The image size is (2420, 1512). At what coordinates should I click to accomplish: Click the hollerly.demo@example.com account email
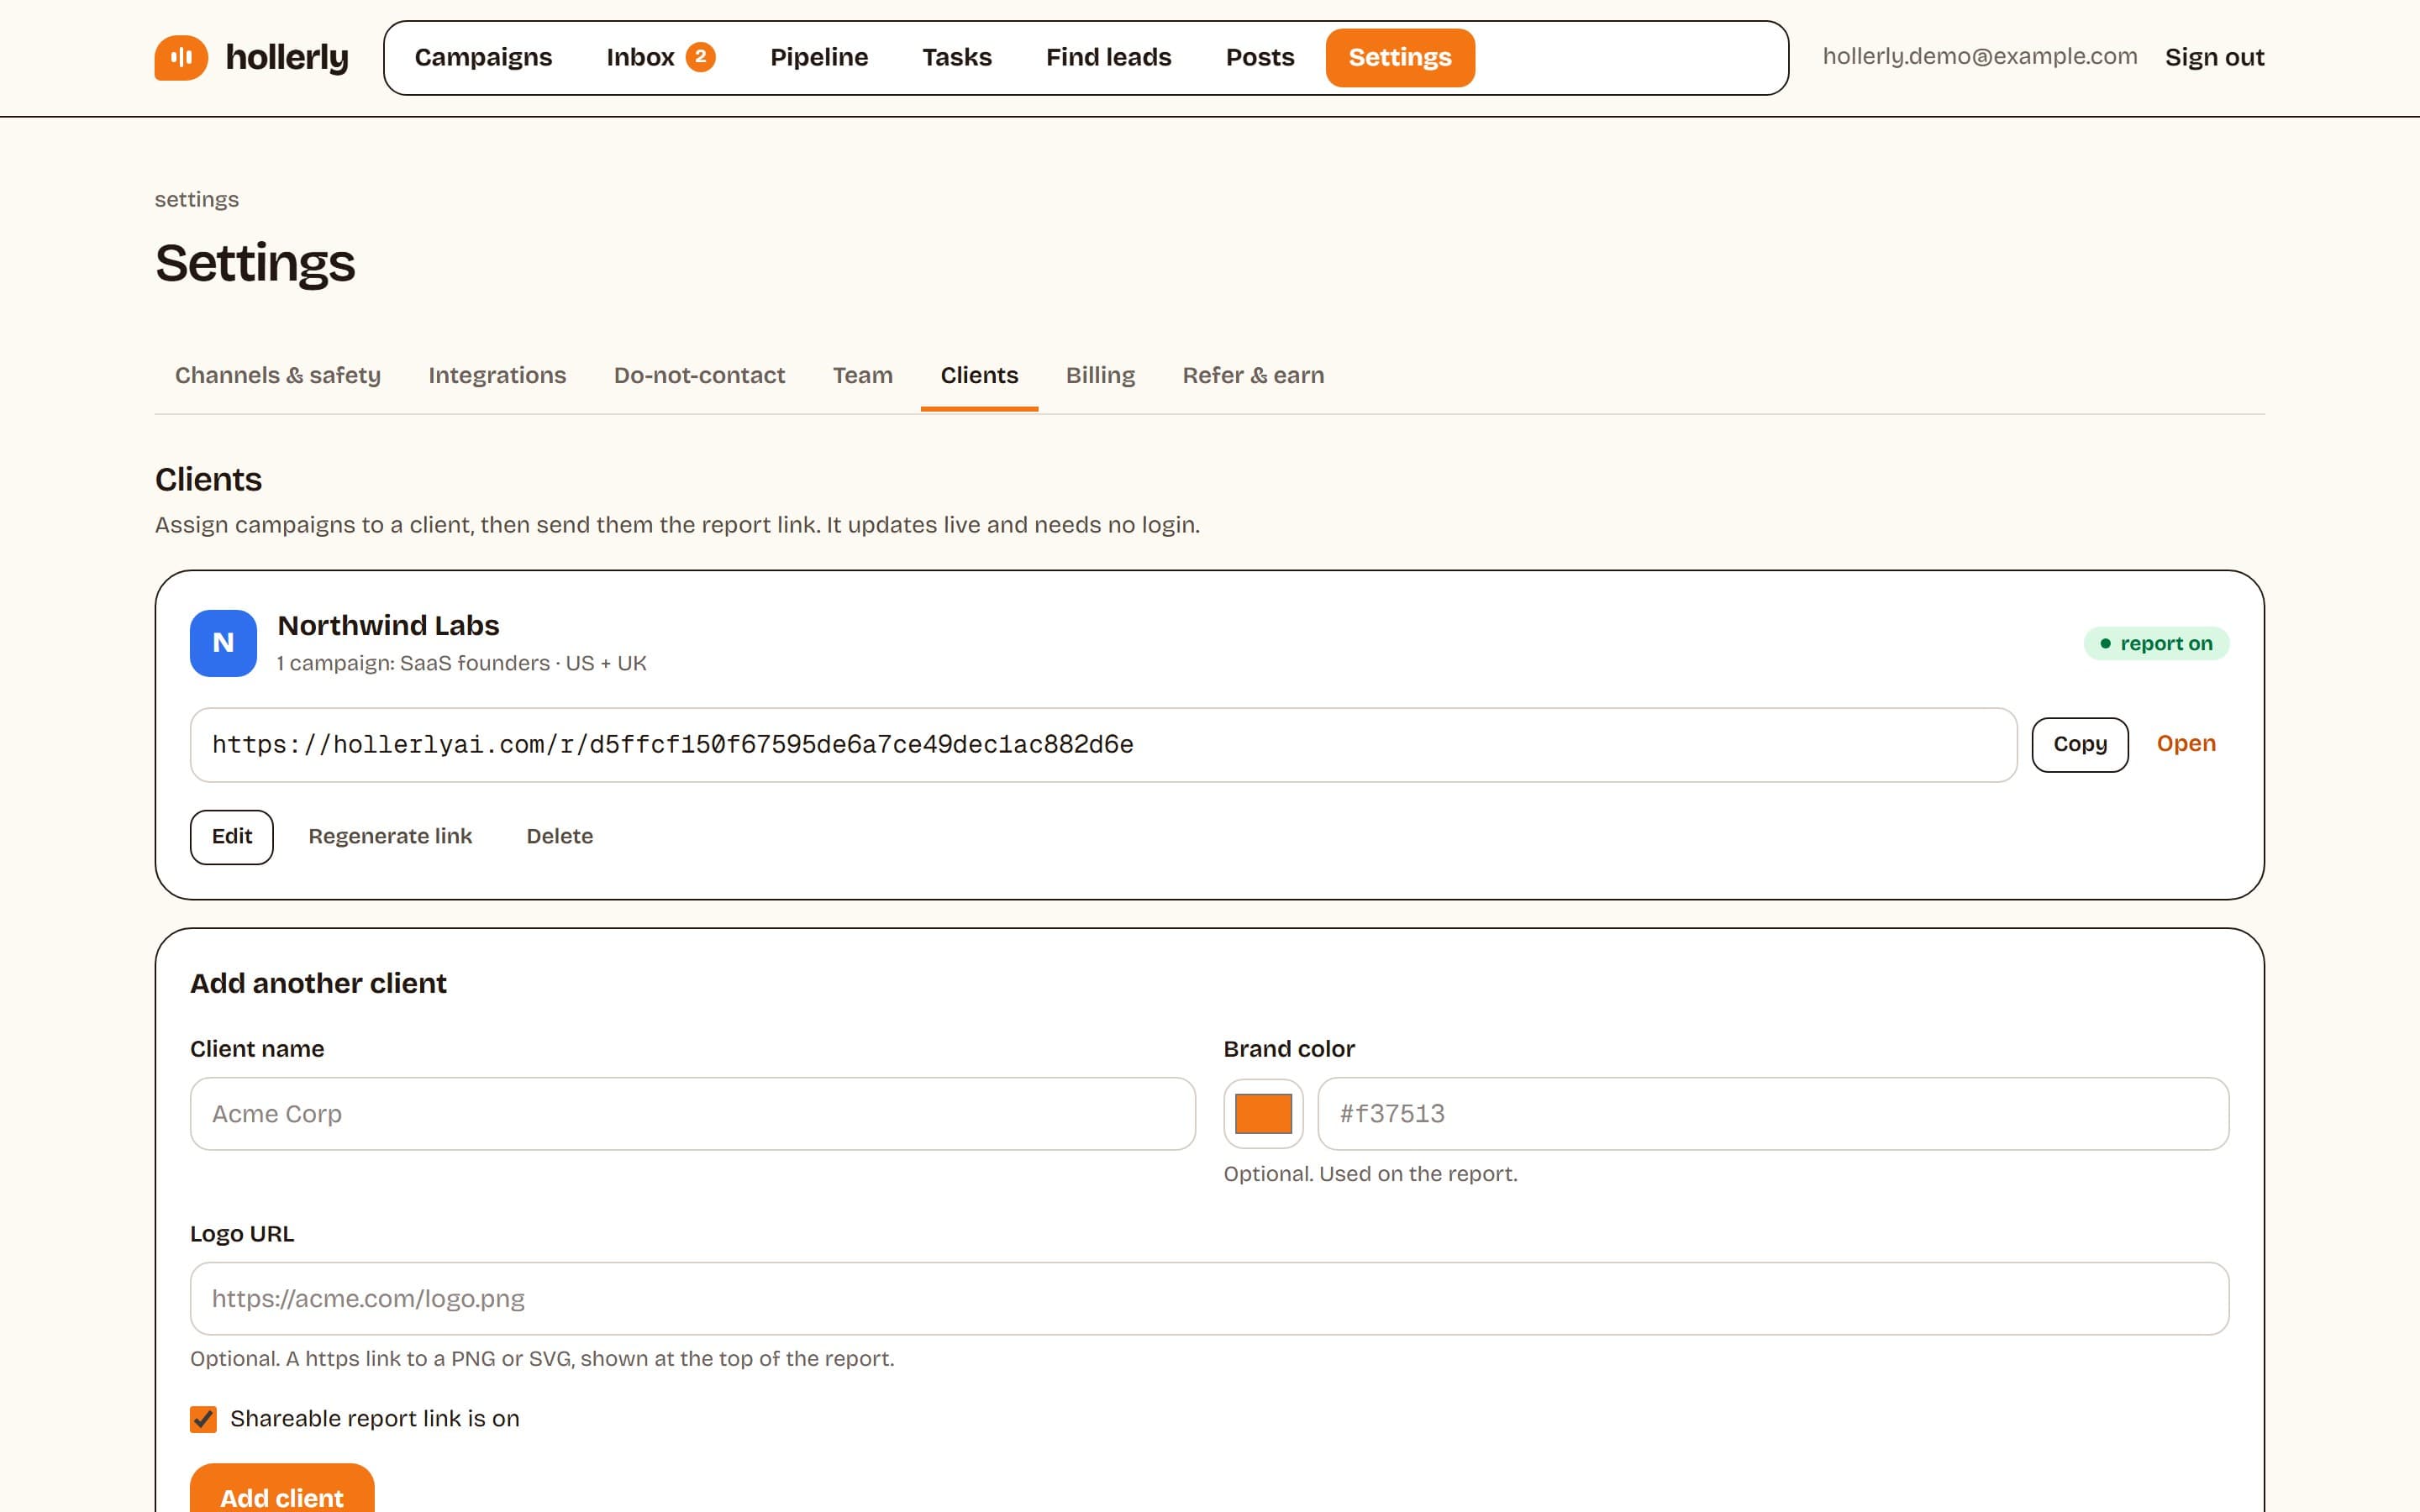(1980, 56)
